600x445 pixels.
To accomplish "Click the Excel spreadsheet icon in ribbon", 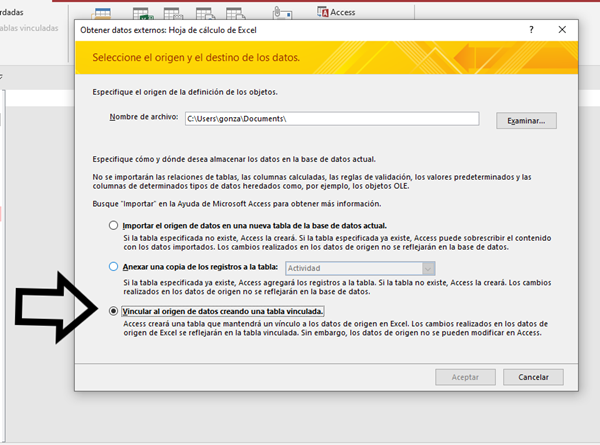I will point(142,13).
